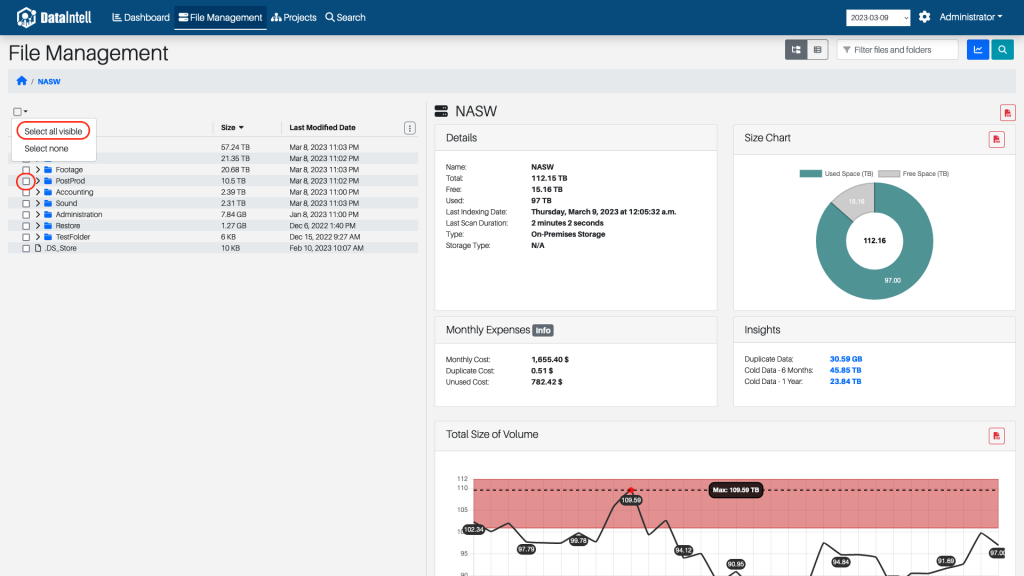Toggle Used Space (TB) legend swatch
1024x576 pixels.
coord(810,174)
